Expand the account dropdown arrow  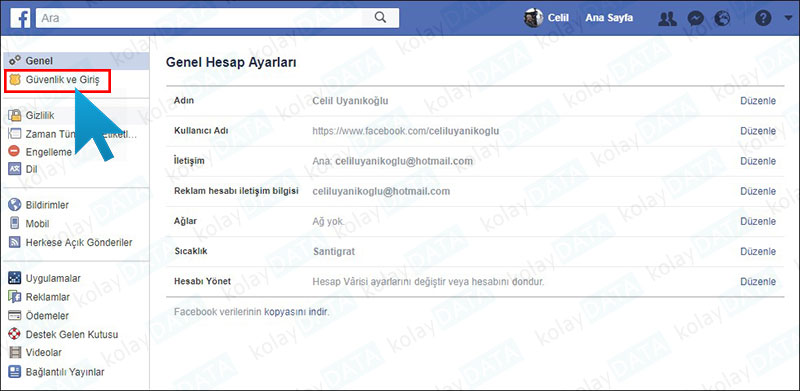[788, 19]
